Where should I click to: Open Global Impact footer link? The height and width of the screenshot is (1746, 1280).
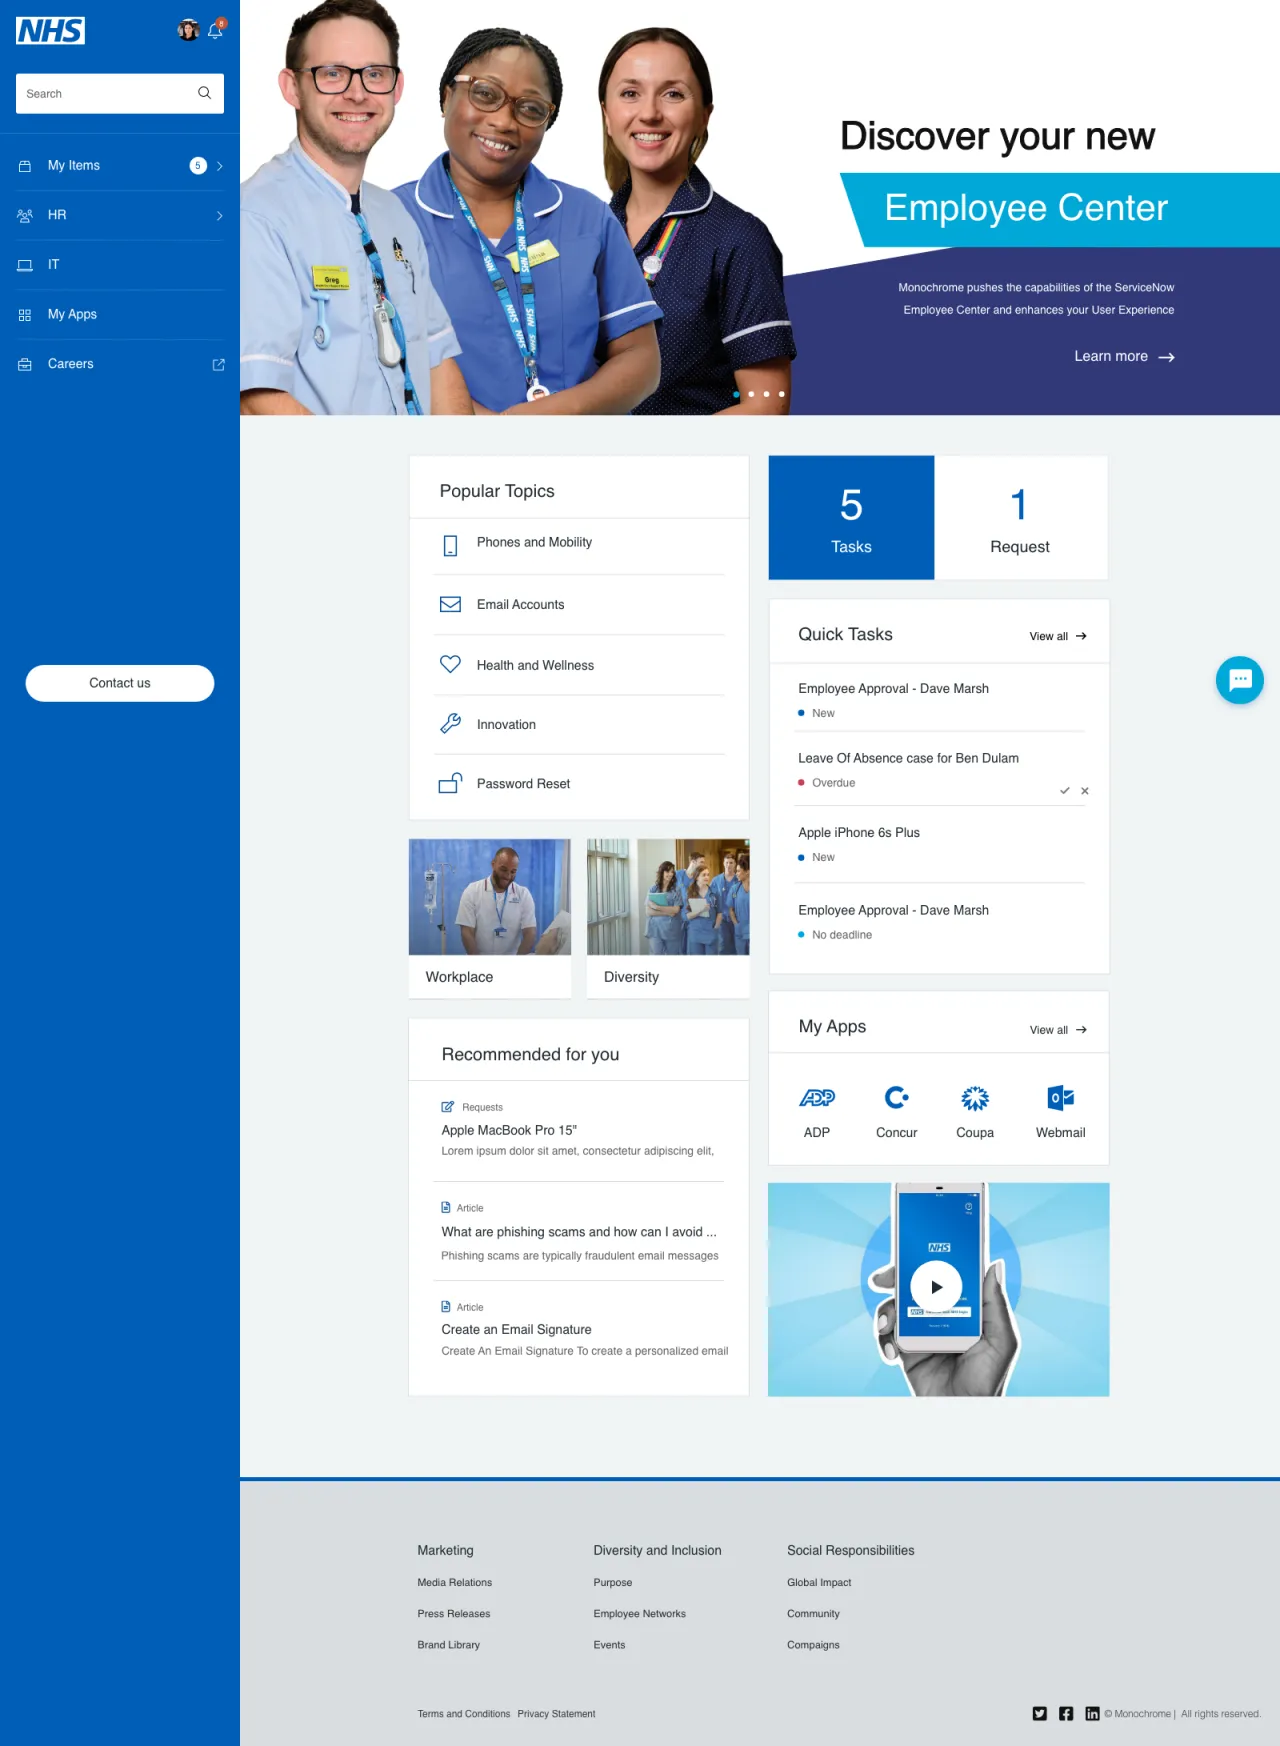(819, 1583)
